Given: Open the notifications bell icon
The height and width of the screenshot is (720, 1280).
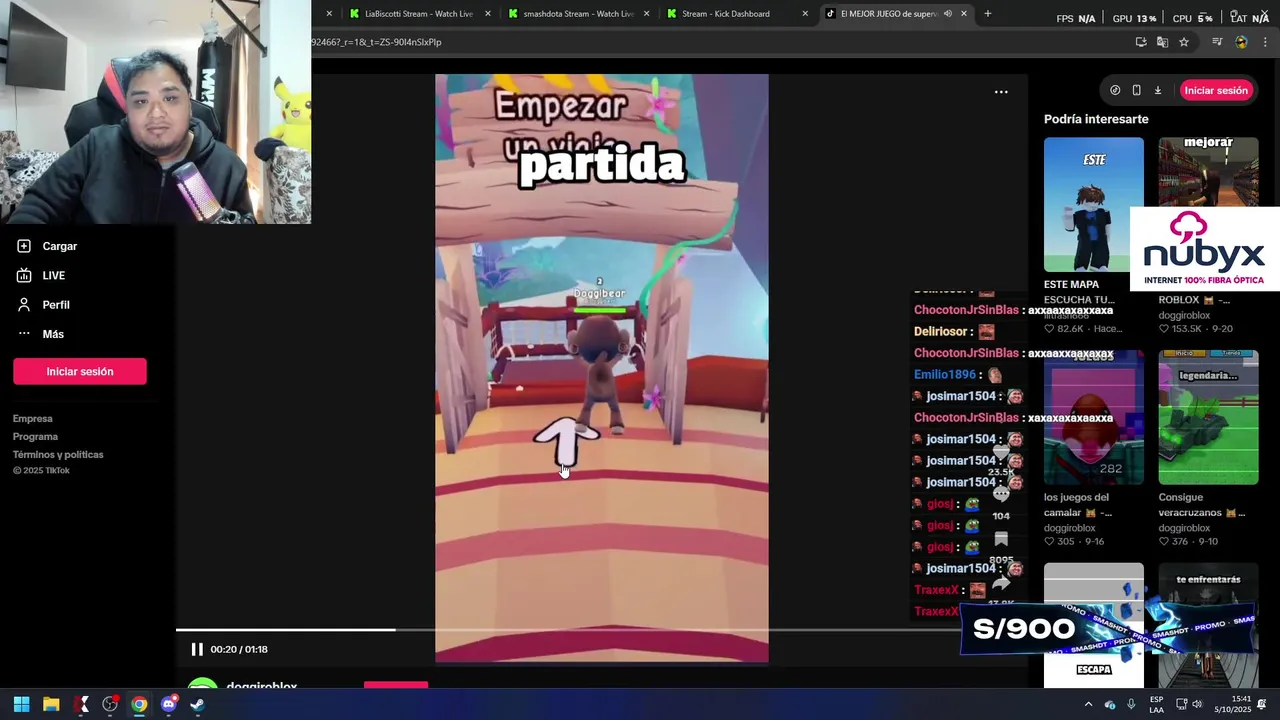Looking at the screenshot, I should tap(1263, 704).
